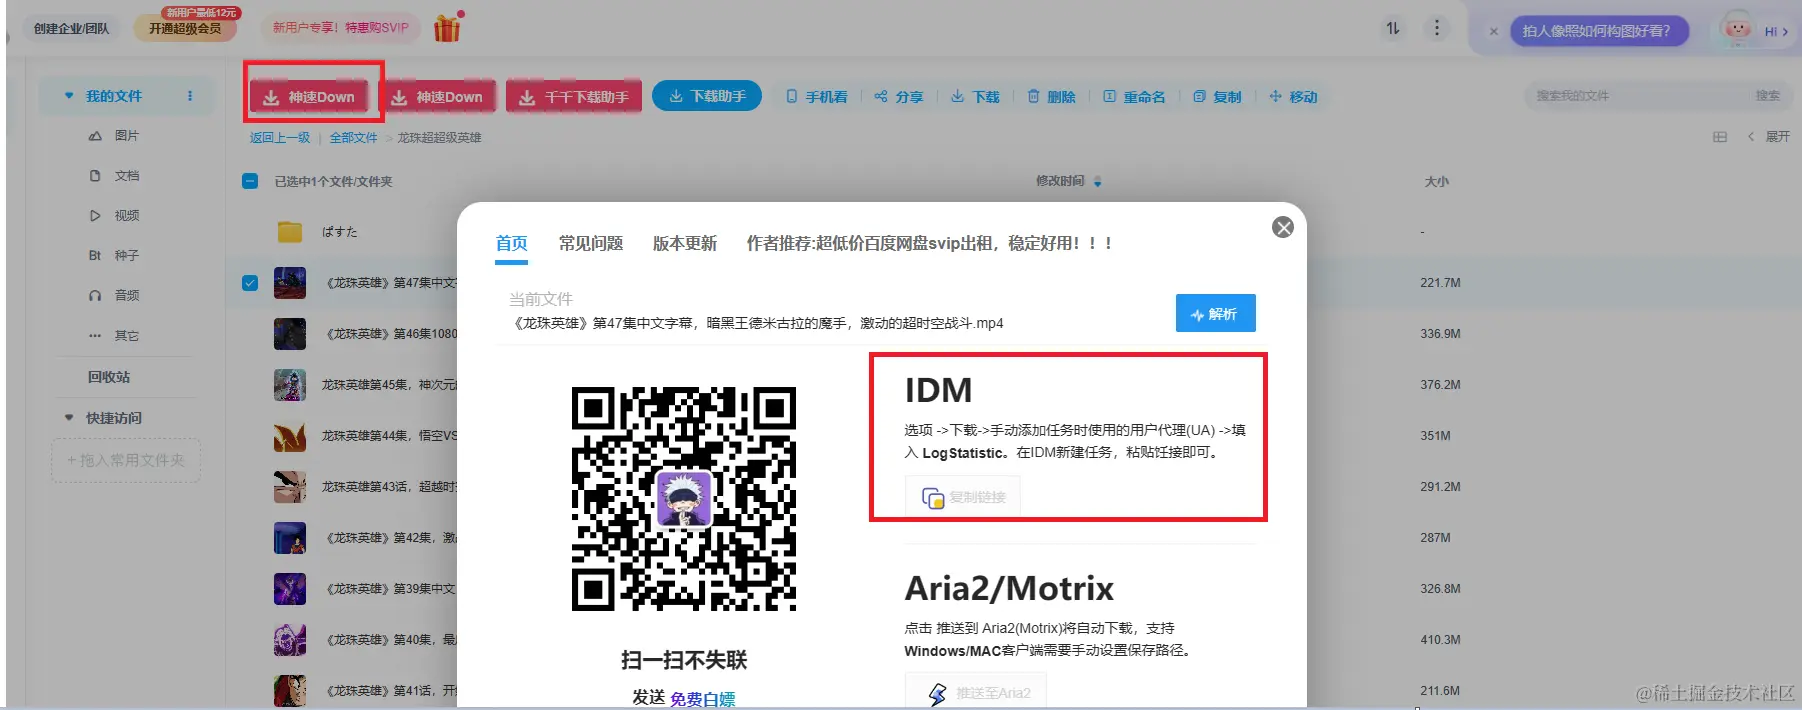Open the three-dot menu beside 我的文件

190,96
